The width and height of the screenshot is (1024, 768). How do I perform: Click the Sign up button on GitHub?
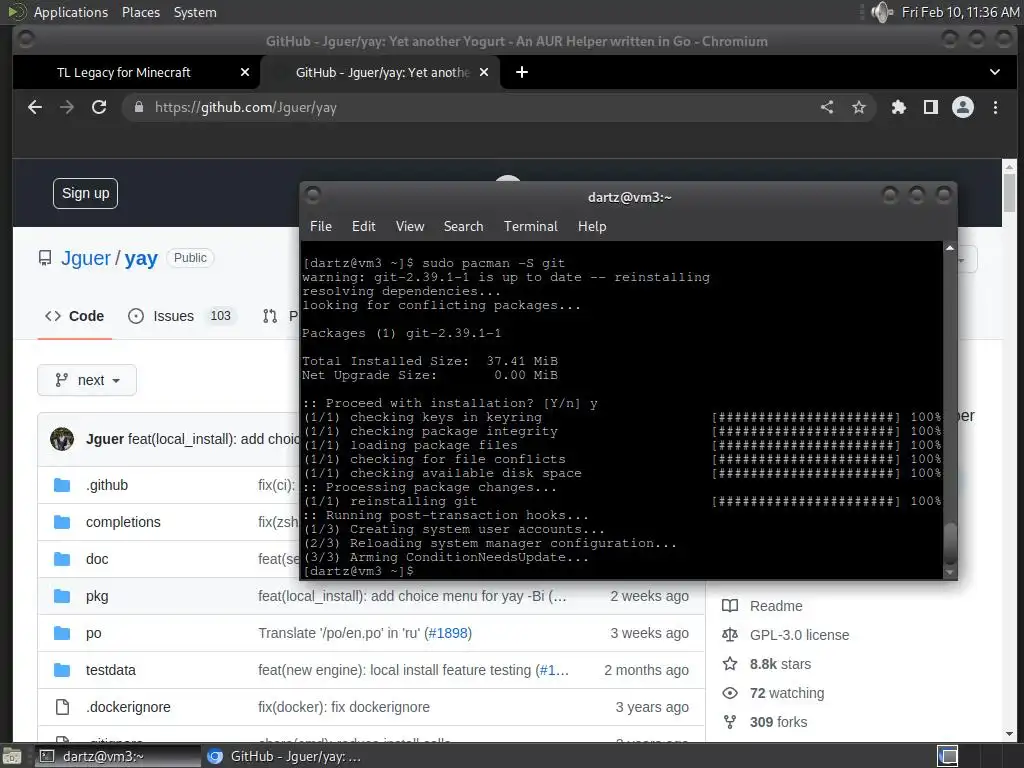pos(86,193)
